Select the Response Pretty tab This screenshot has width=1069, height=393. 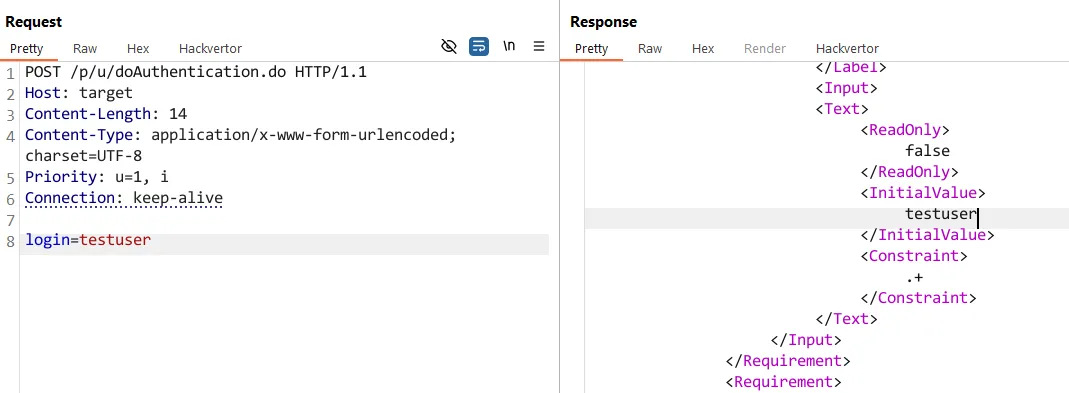[591, 48]
